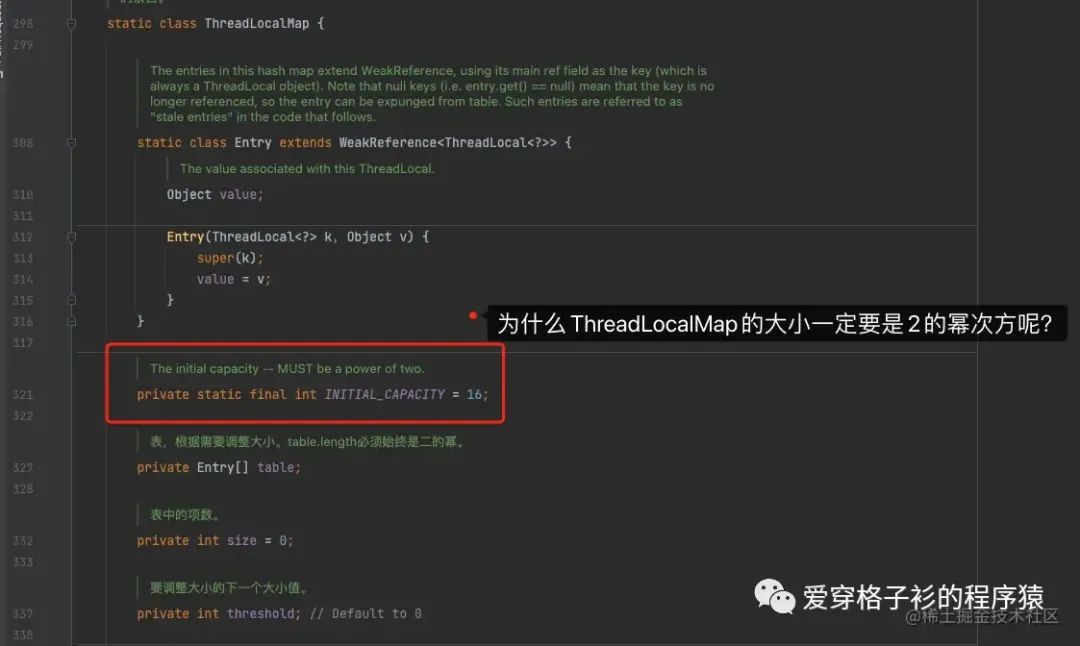
Task: Select the INITIAL_CAPACITY constant name
Action: [384, 394]
